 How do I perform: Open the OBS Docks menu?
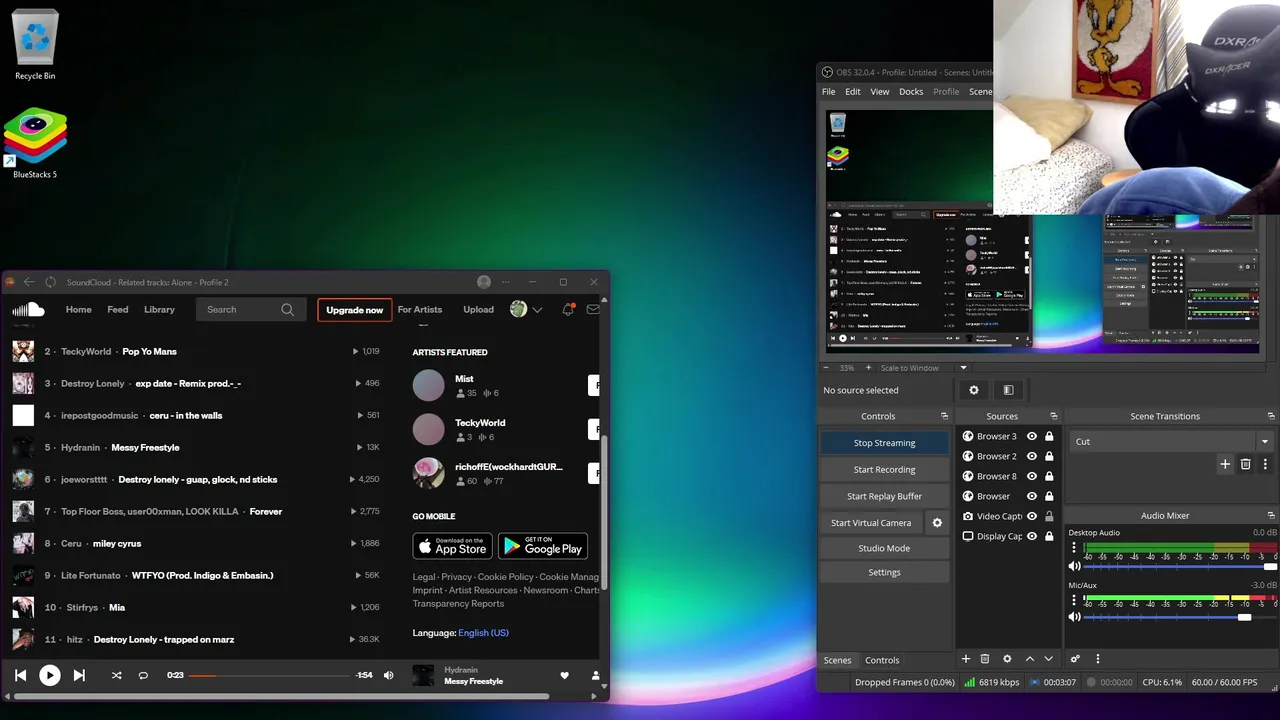pos(911,91)
